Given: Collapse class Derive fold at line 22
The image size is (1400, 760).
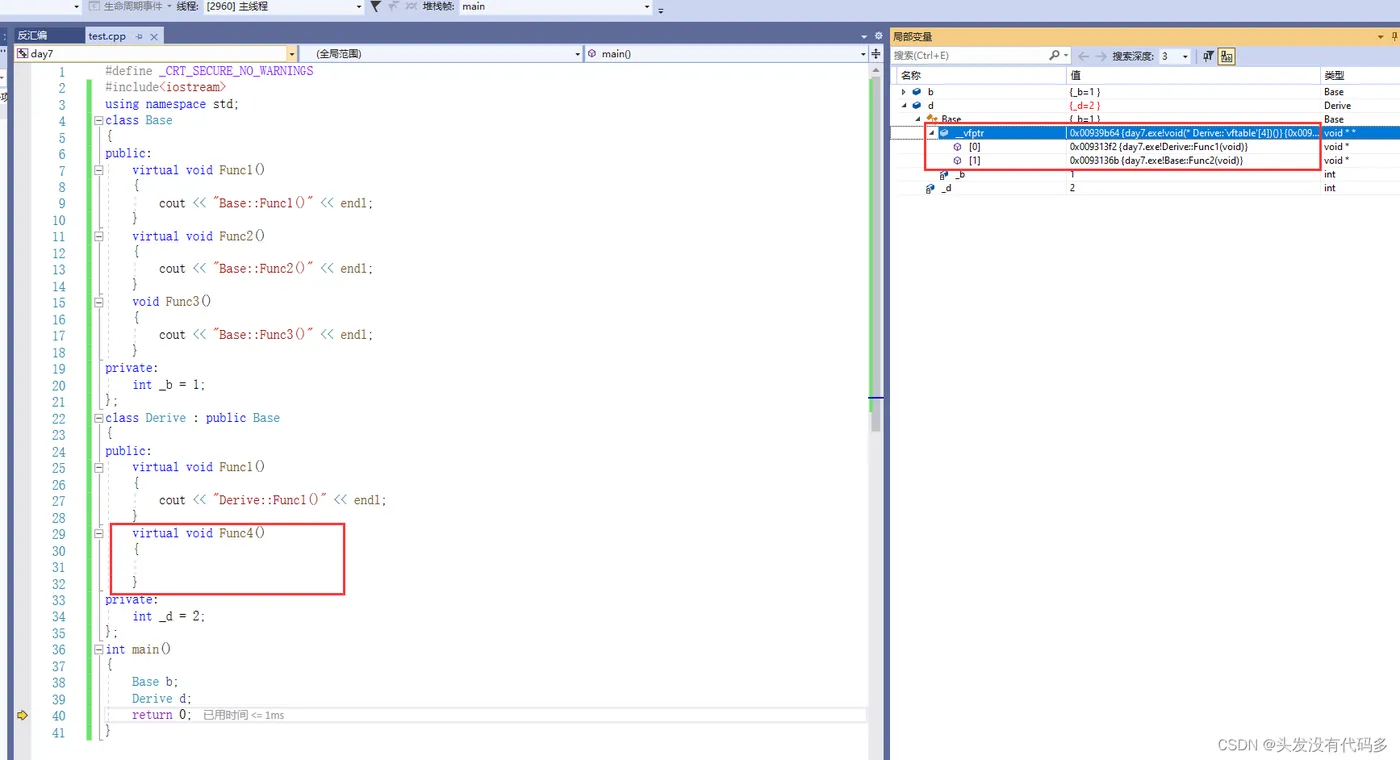Looking at the screenshot, I should [x=99, y=418].
